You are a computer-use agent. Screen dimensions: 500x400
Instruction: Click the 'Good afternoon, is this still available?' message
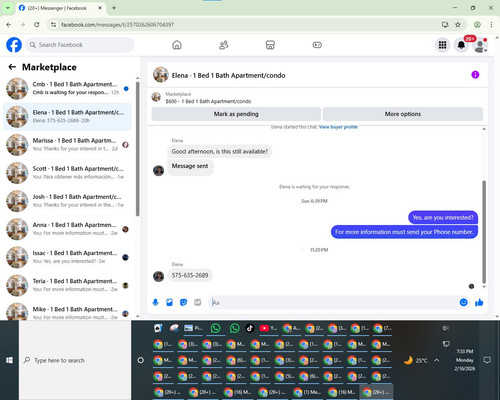tap(220, 151)
